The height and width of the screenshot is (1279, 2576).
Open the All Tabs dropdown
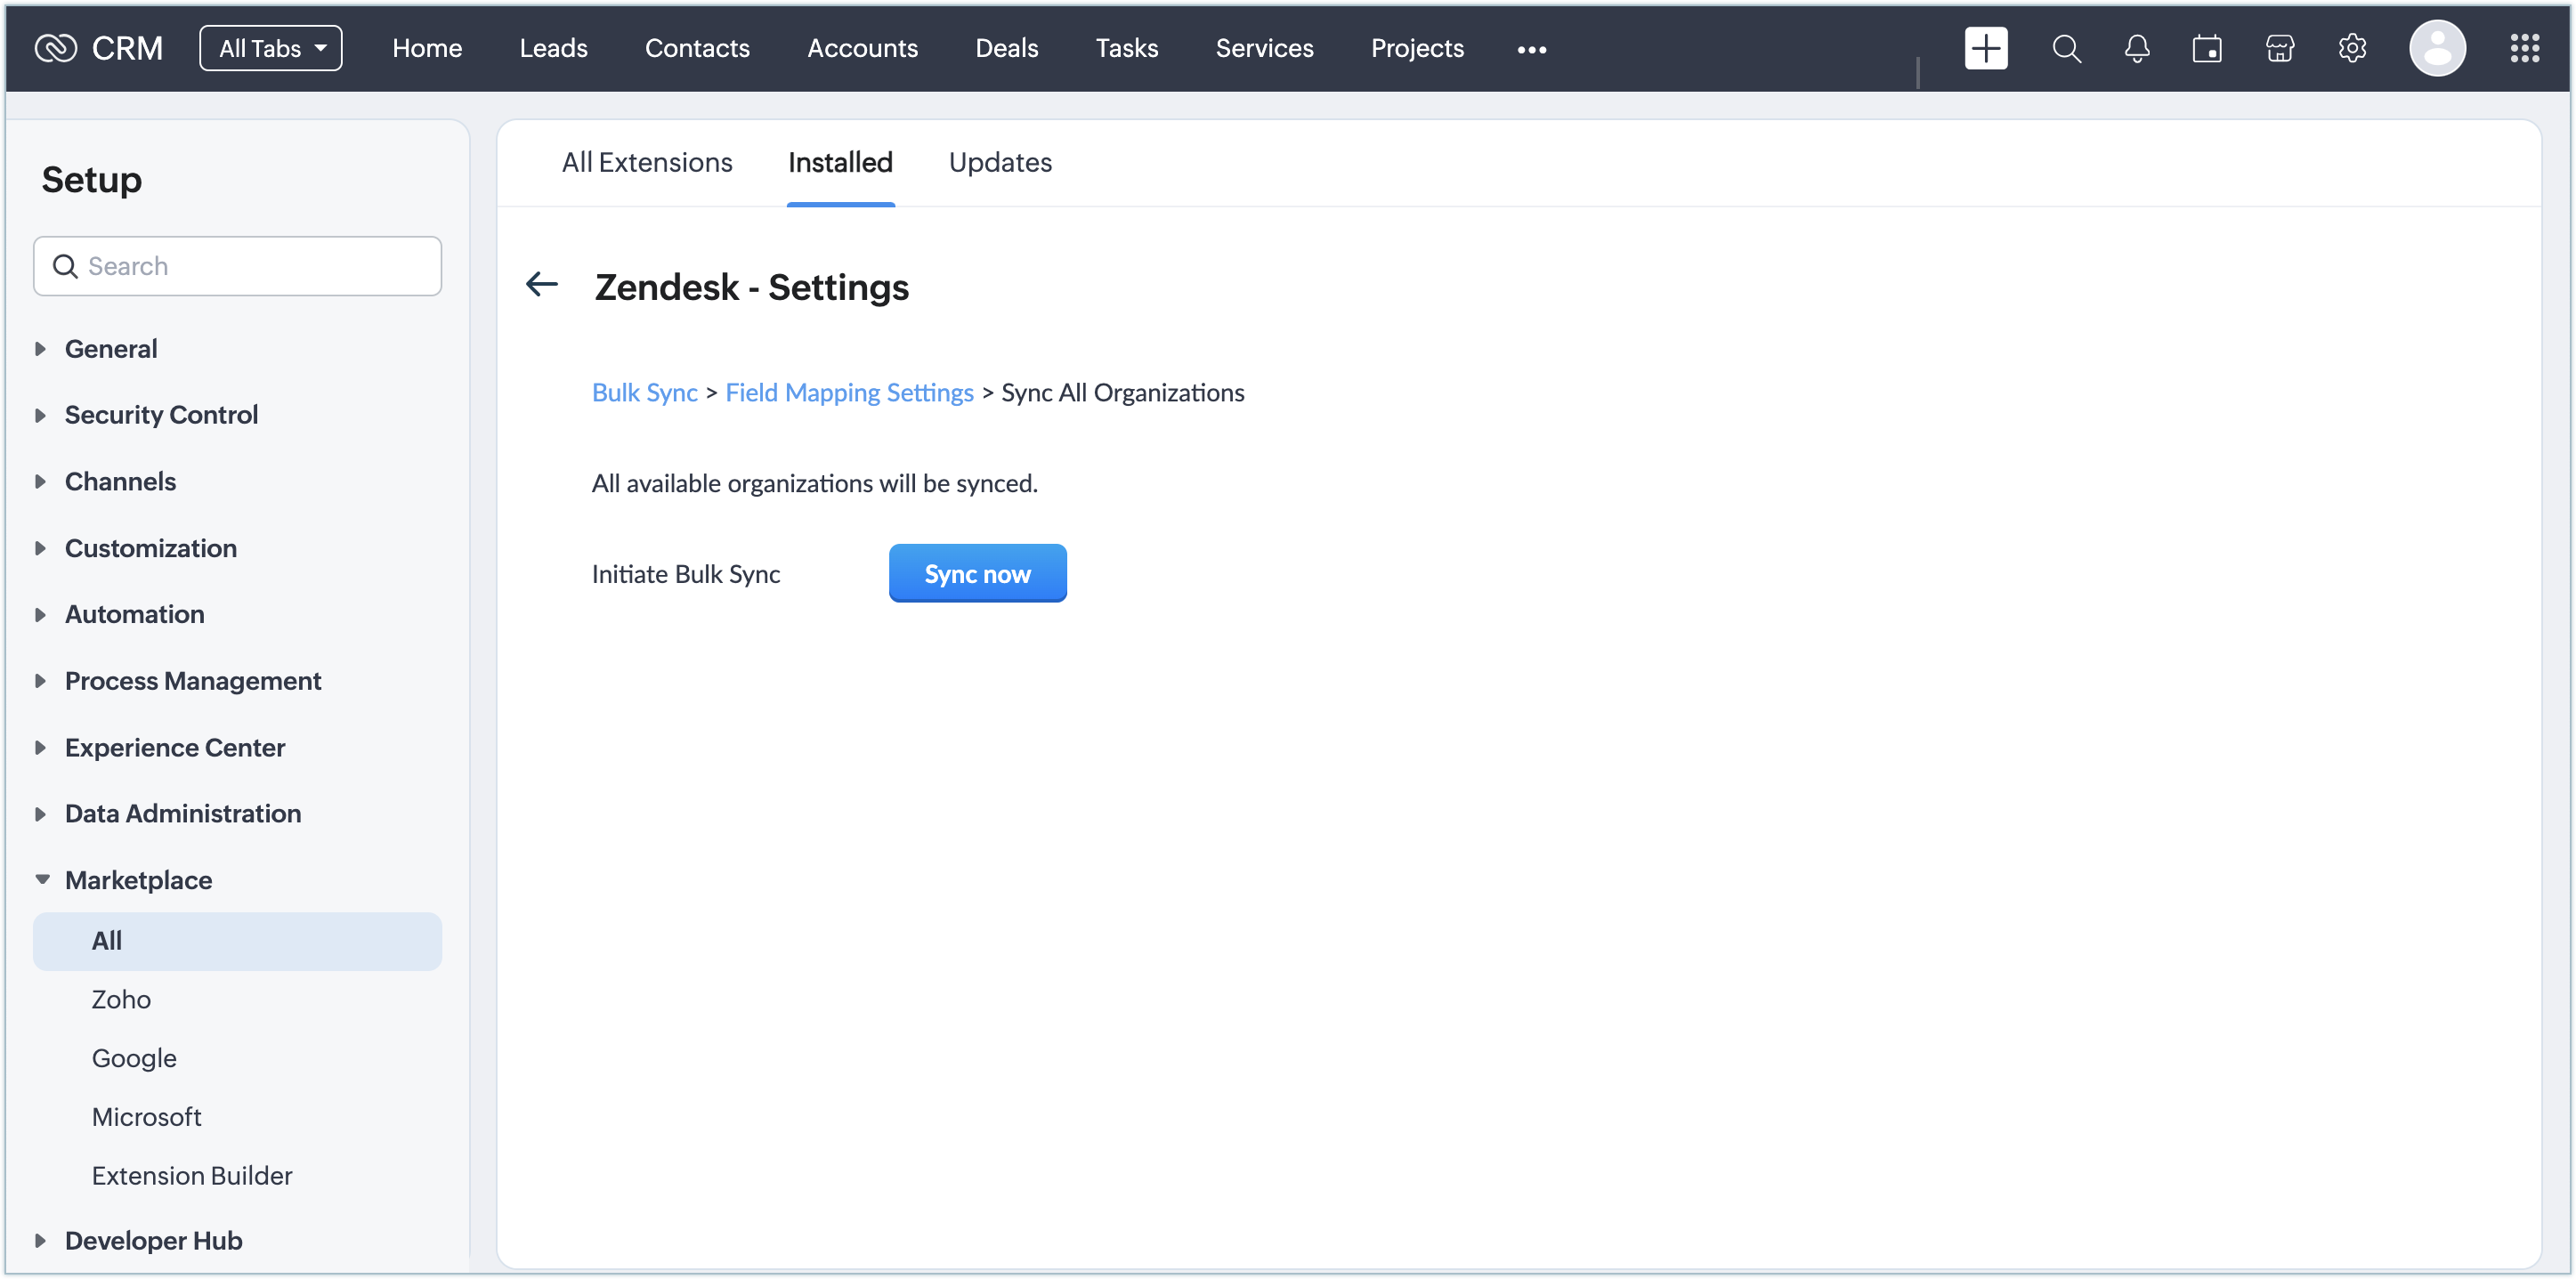coord(271,48)
